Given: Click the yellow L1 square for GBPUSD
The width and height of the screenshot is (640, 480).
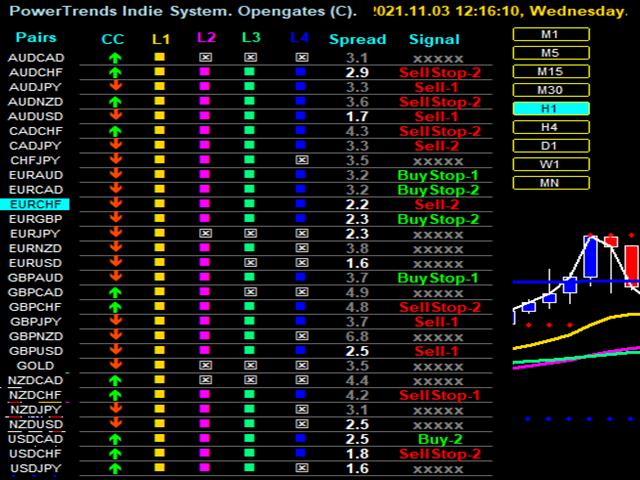Looking at the screenshot, I should 160,350.
